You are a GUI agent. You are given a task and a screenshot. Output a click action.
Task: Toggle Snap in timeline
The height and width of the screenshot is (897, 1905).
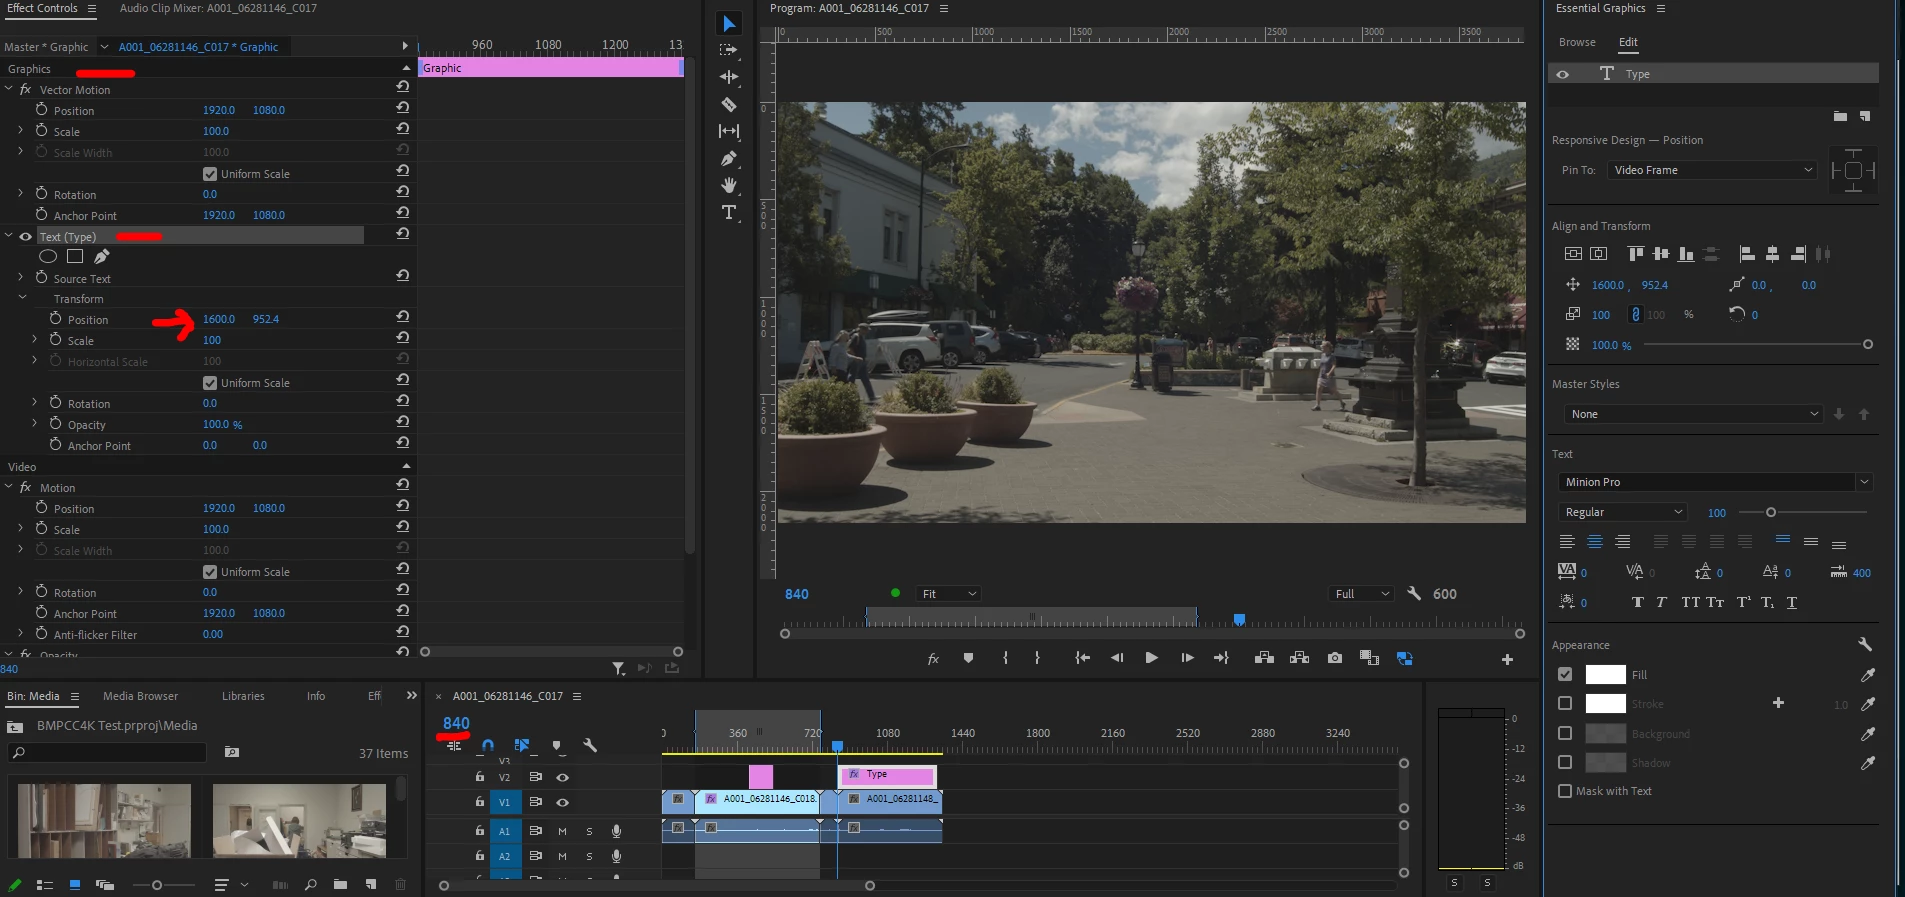pos(488,745)
